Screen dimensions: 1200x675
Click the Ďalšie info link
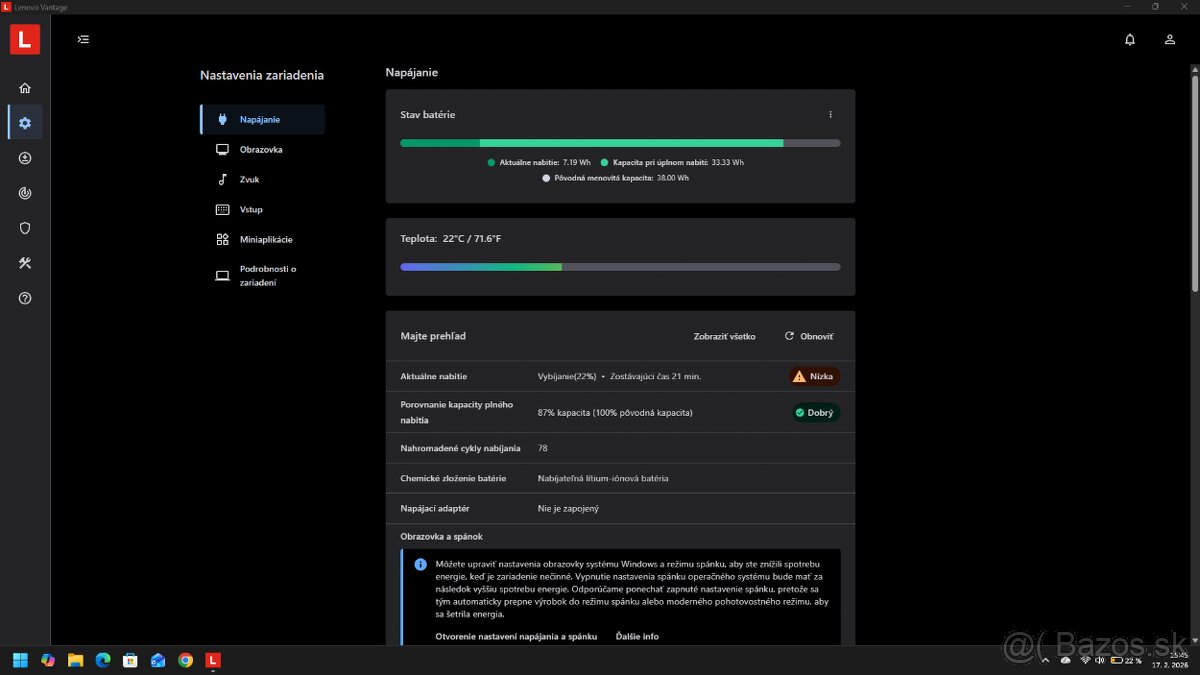(637, 637)
